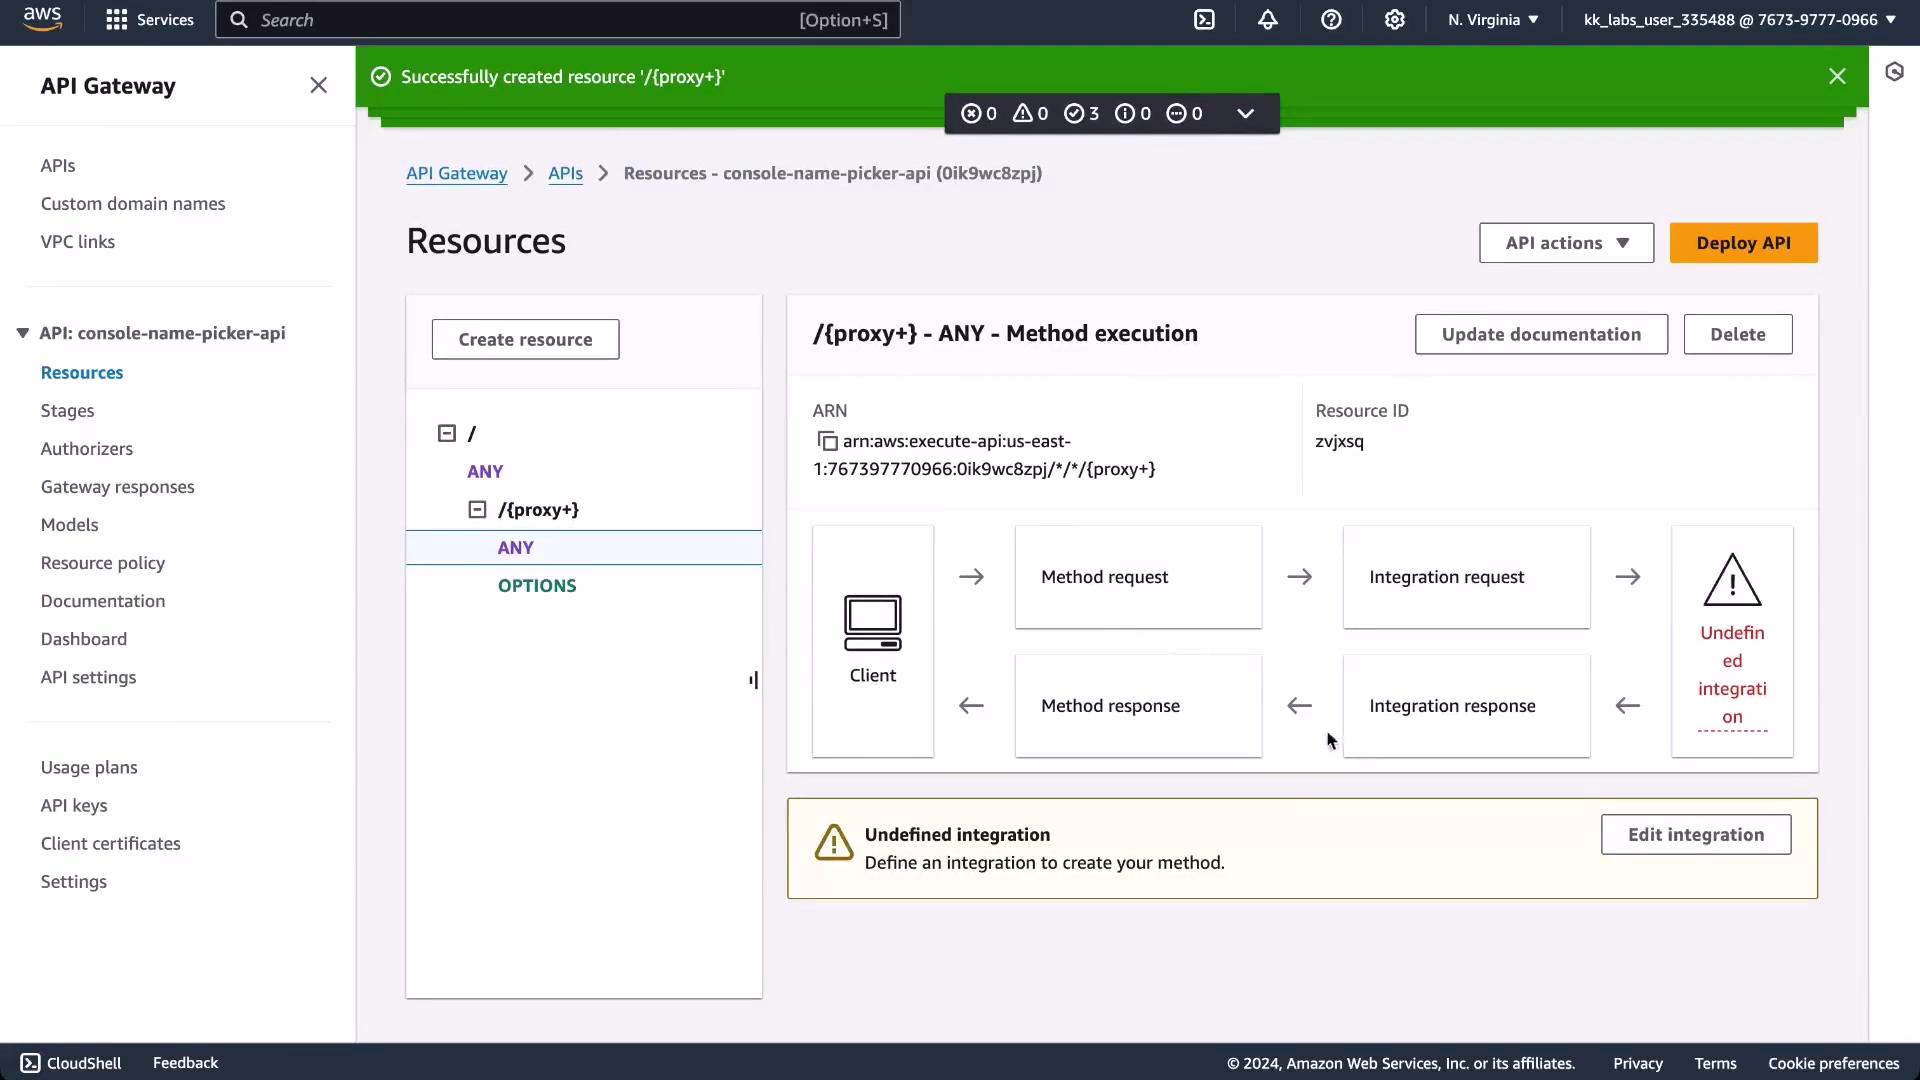Follow the APIs breadcrumb link
Screen dimensions: 1920x1080
pyautogui.click(x=565, y=174)
